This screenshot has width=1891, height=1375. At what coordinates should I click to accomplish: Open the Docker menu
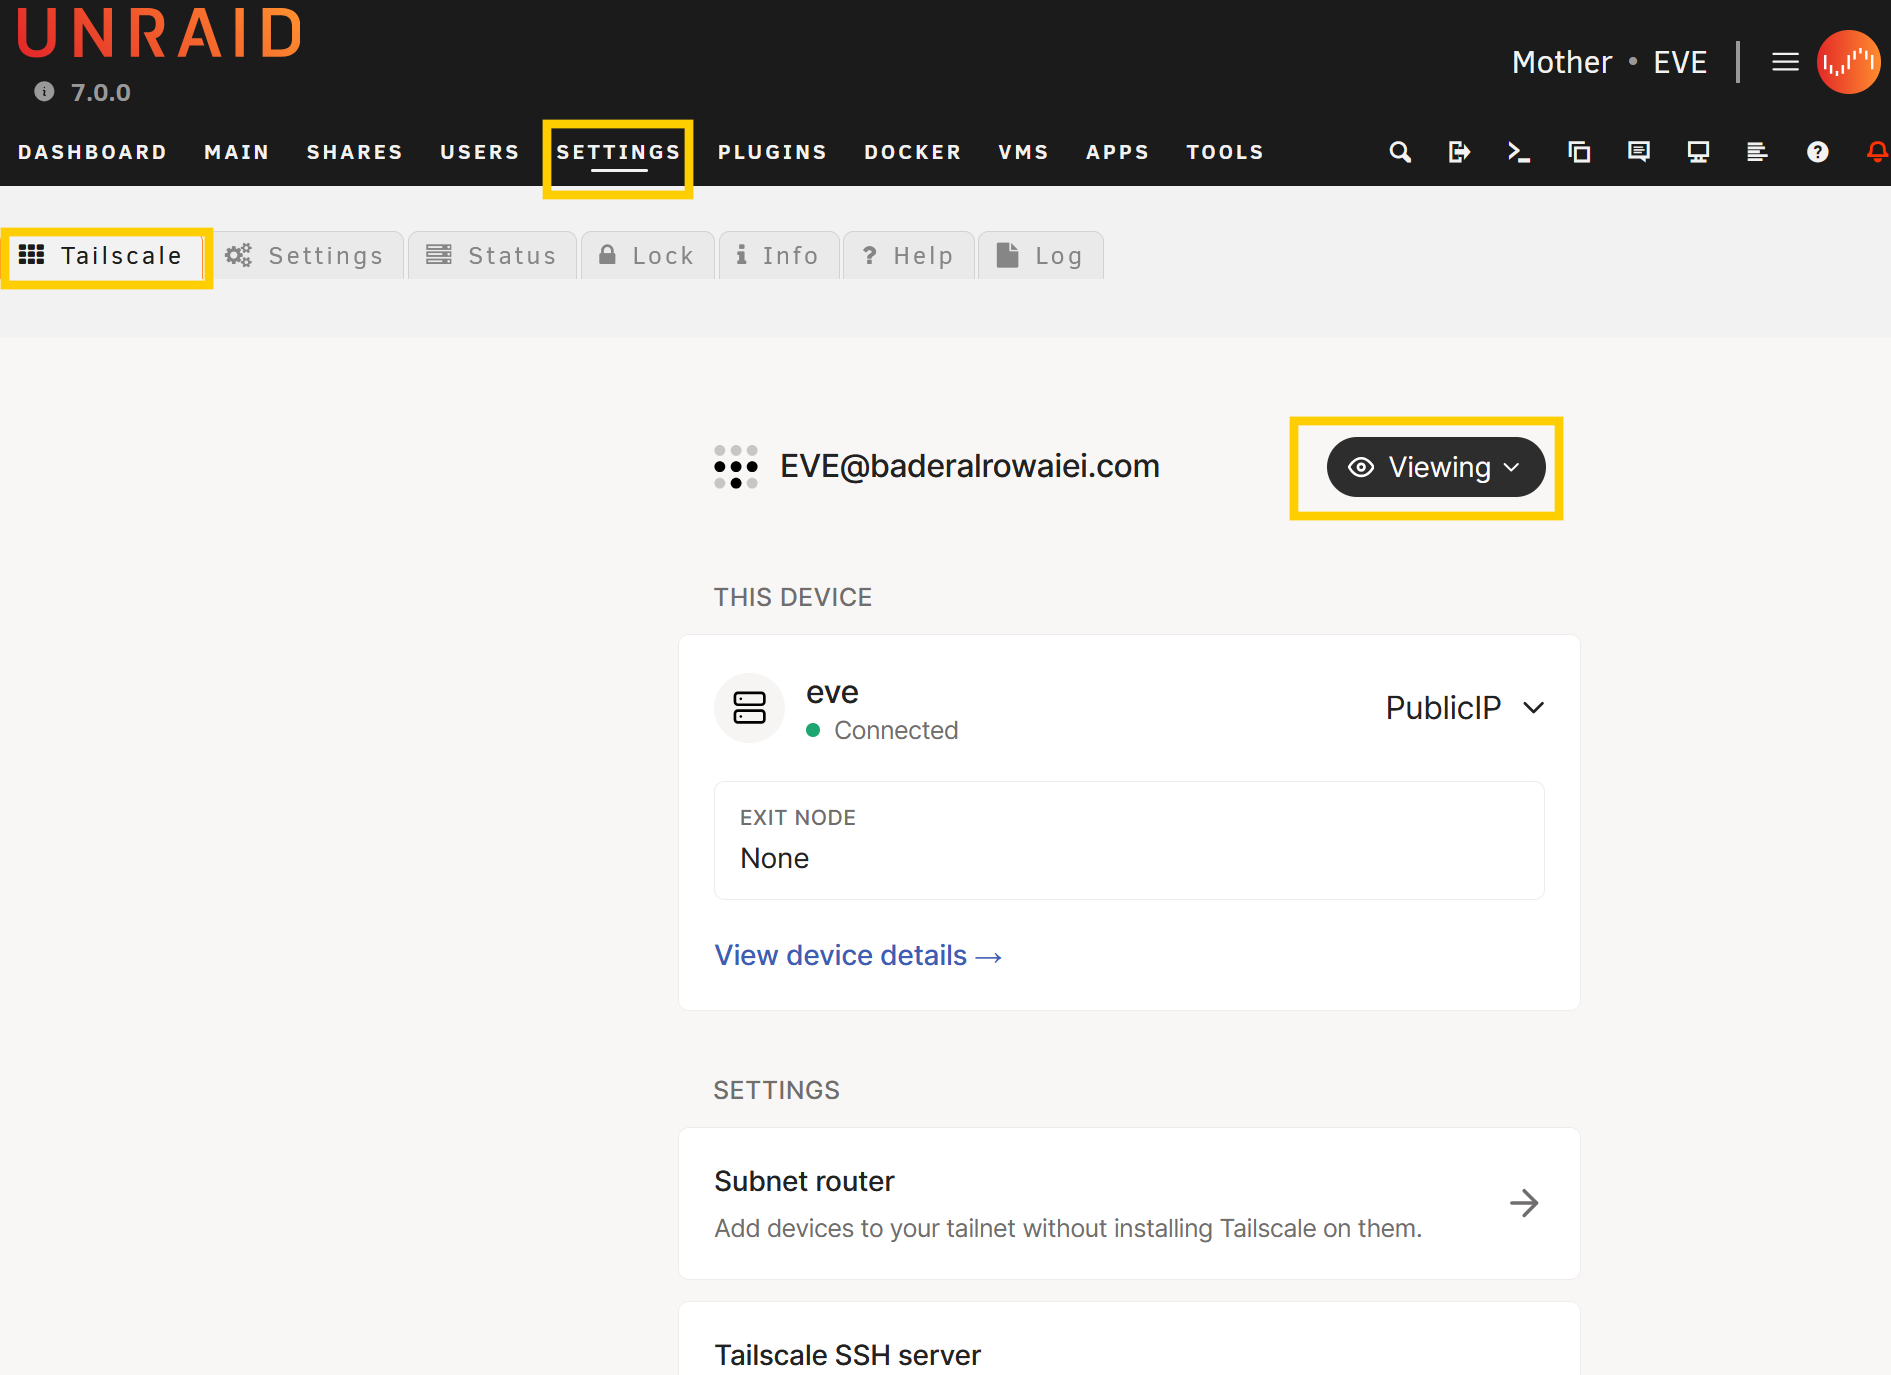coord(913,152)
